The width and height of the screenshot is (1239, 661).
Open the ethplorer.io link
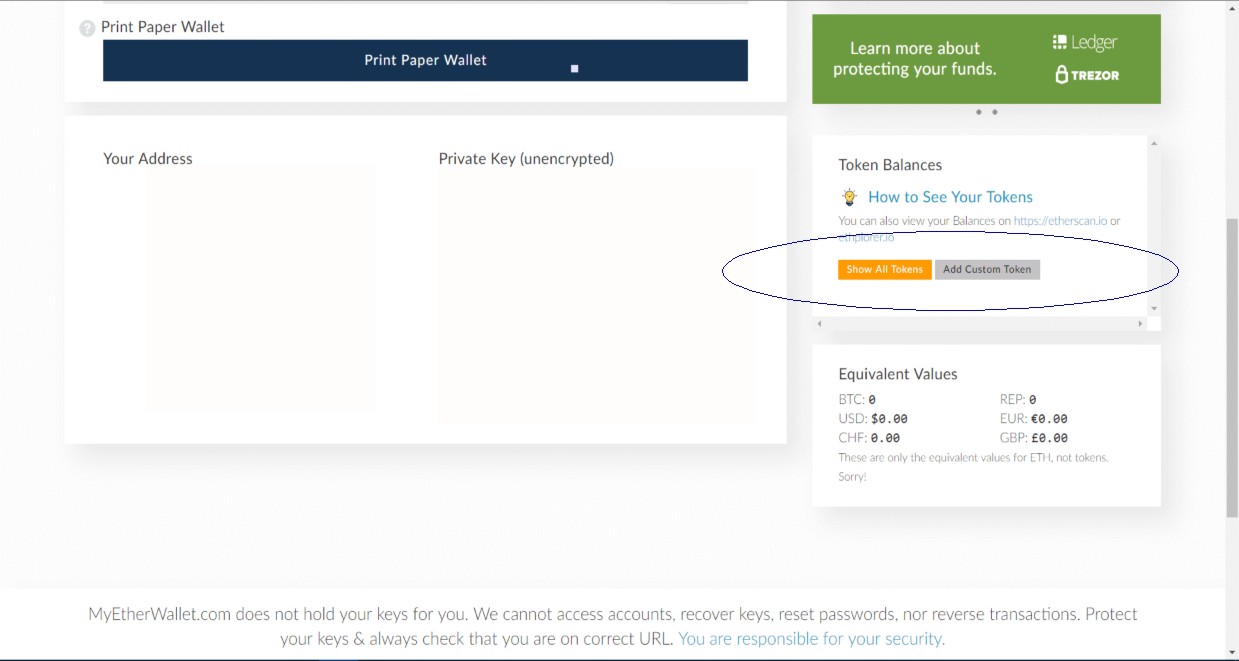tap(866, 238)
